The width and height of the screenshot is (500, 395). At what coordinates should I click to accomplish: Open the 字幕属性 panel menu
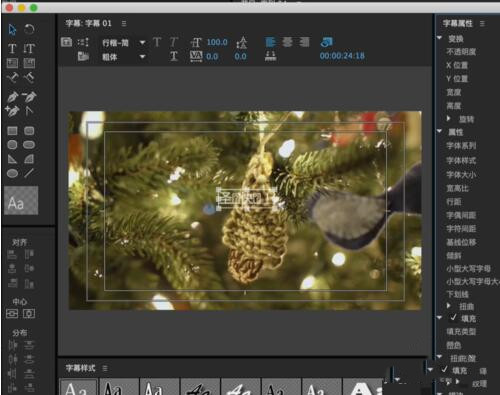click(482, 24)
